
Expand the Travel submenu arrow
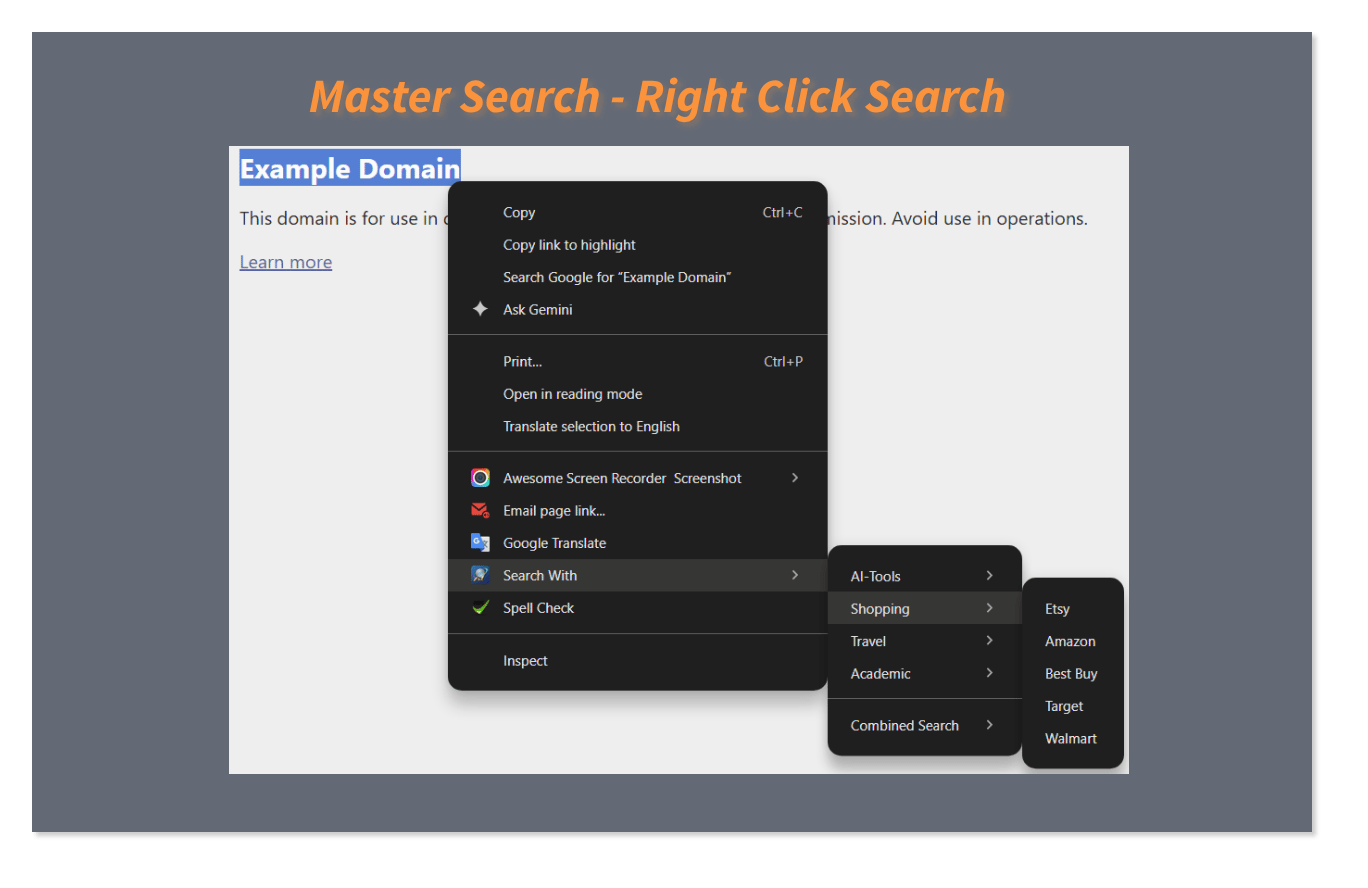coord(989,640)
